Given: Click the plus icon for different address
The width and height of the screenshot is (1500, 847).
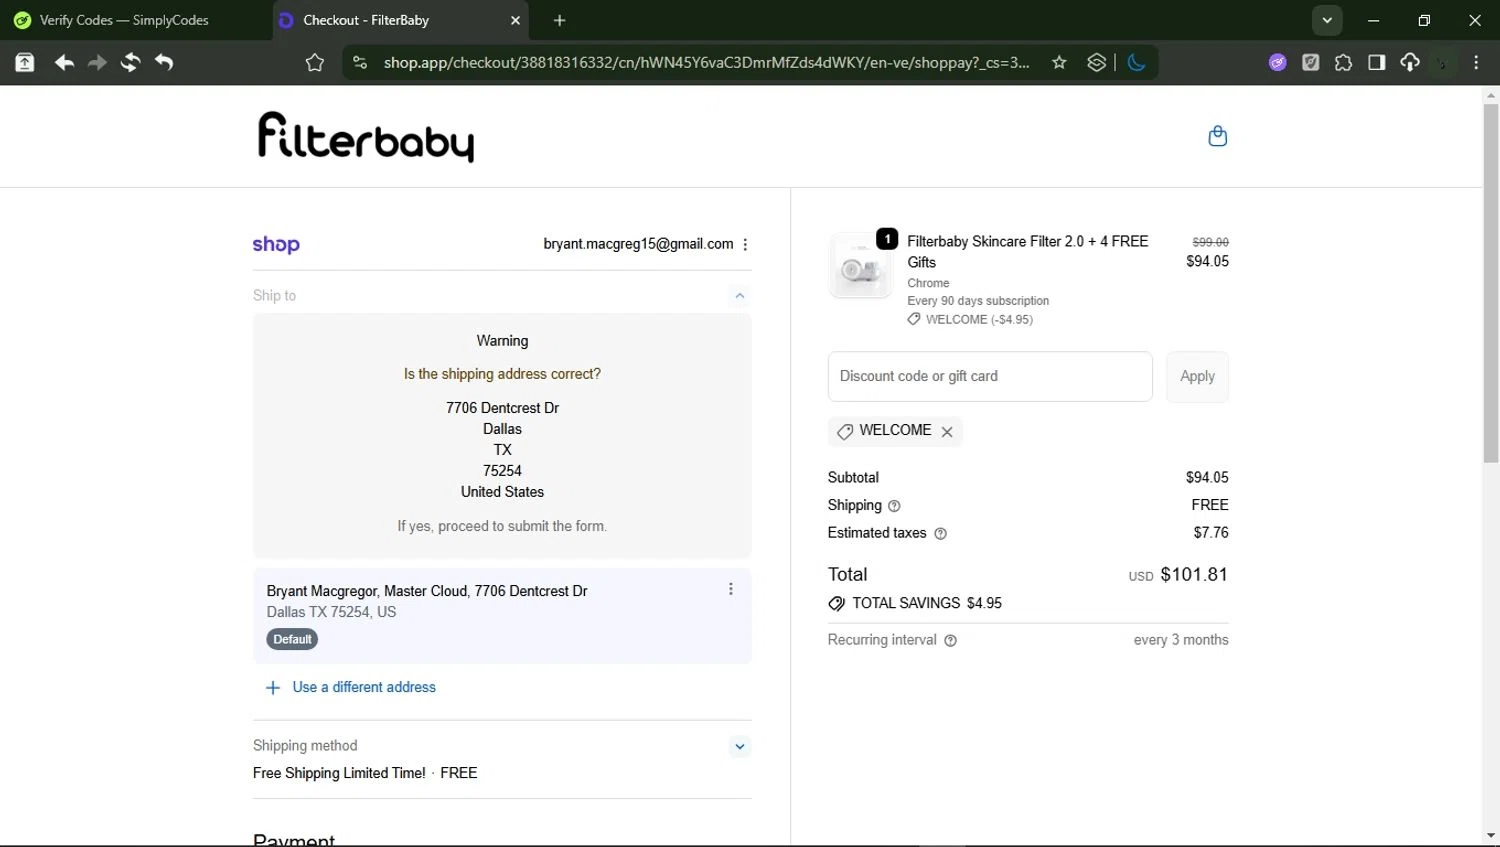Looking at the screenshot, I should (x=272, y=688).
